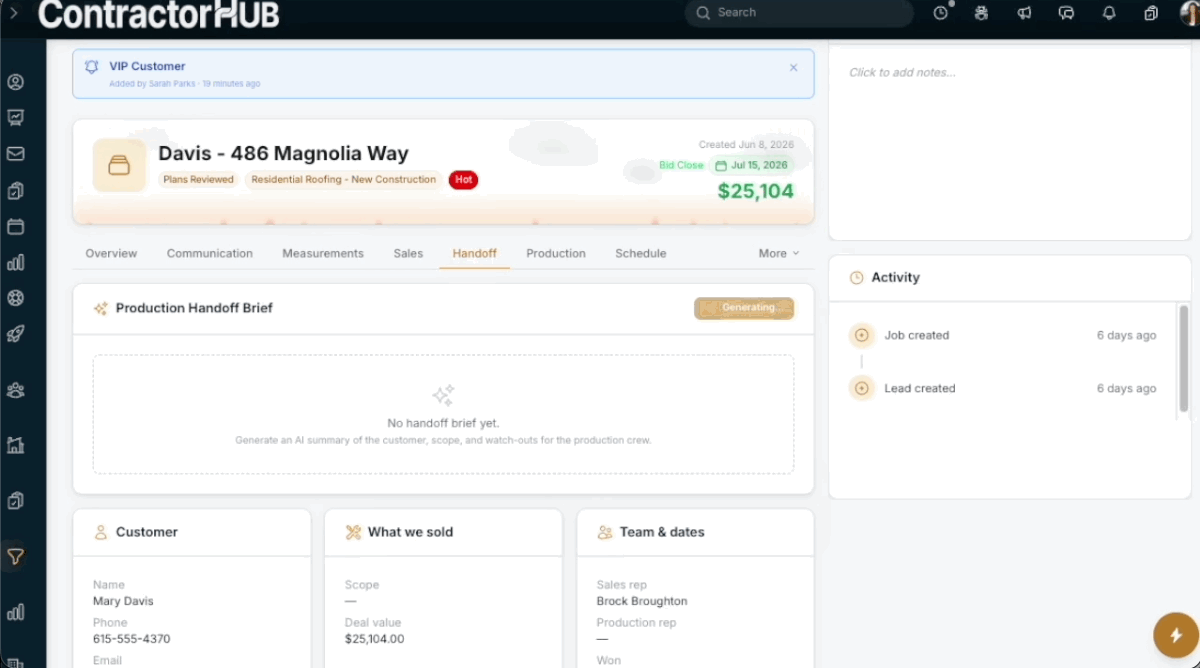Screen dimensions: 1200x668
Task: Switch to the Sales tab
Action: click(408, 253)
